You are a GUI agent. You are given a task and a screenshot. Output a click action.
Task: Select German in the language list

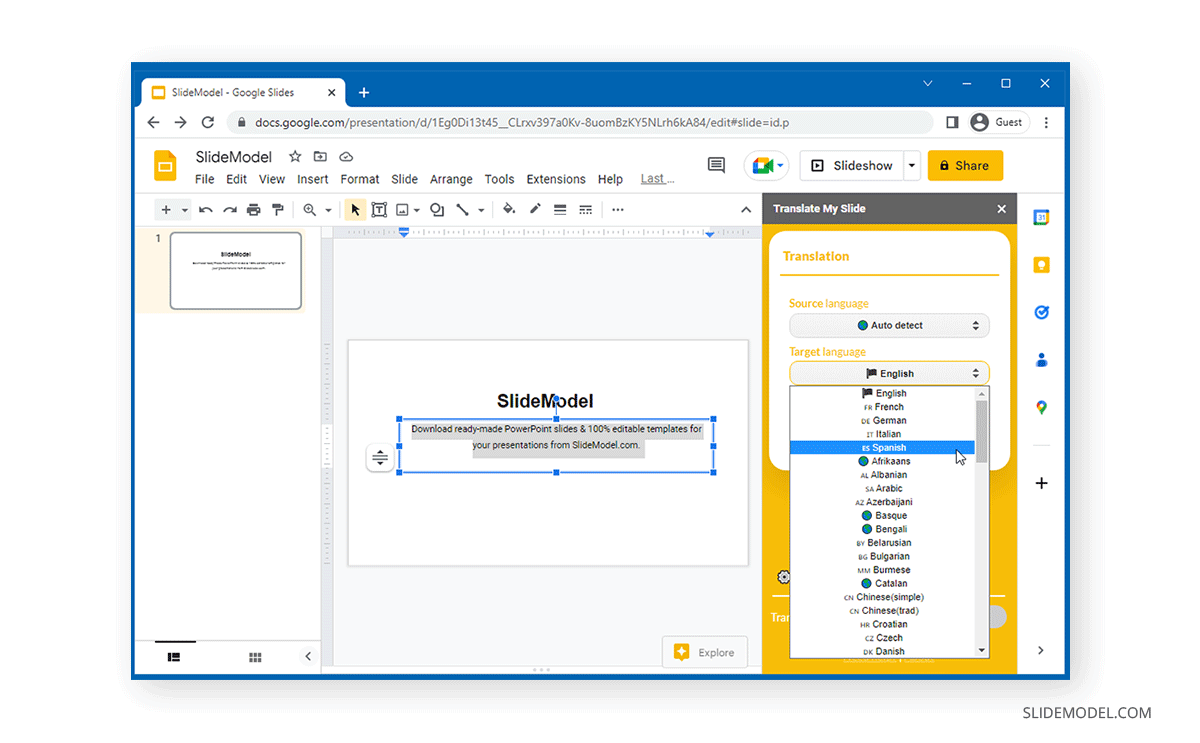pos(882,421)
